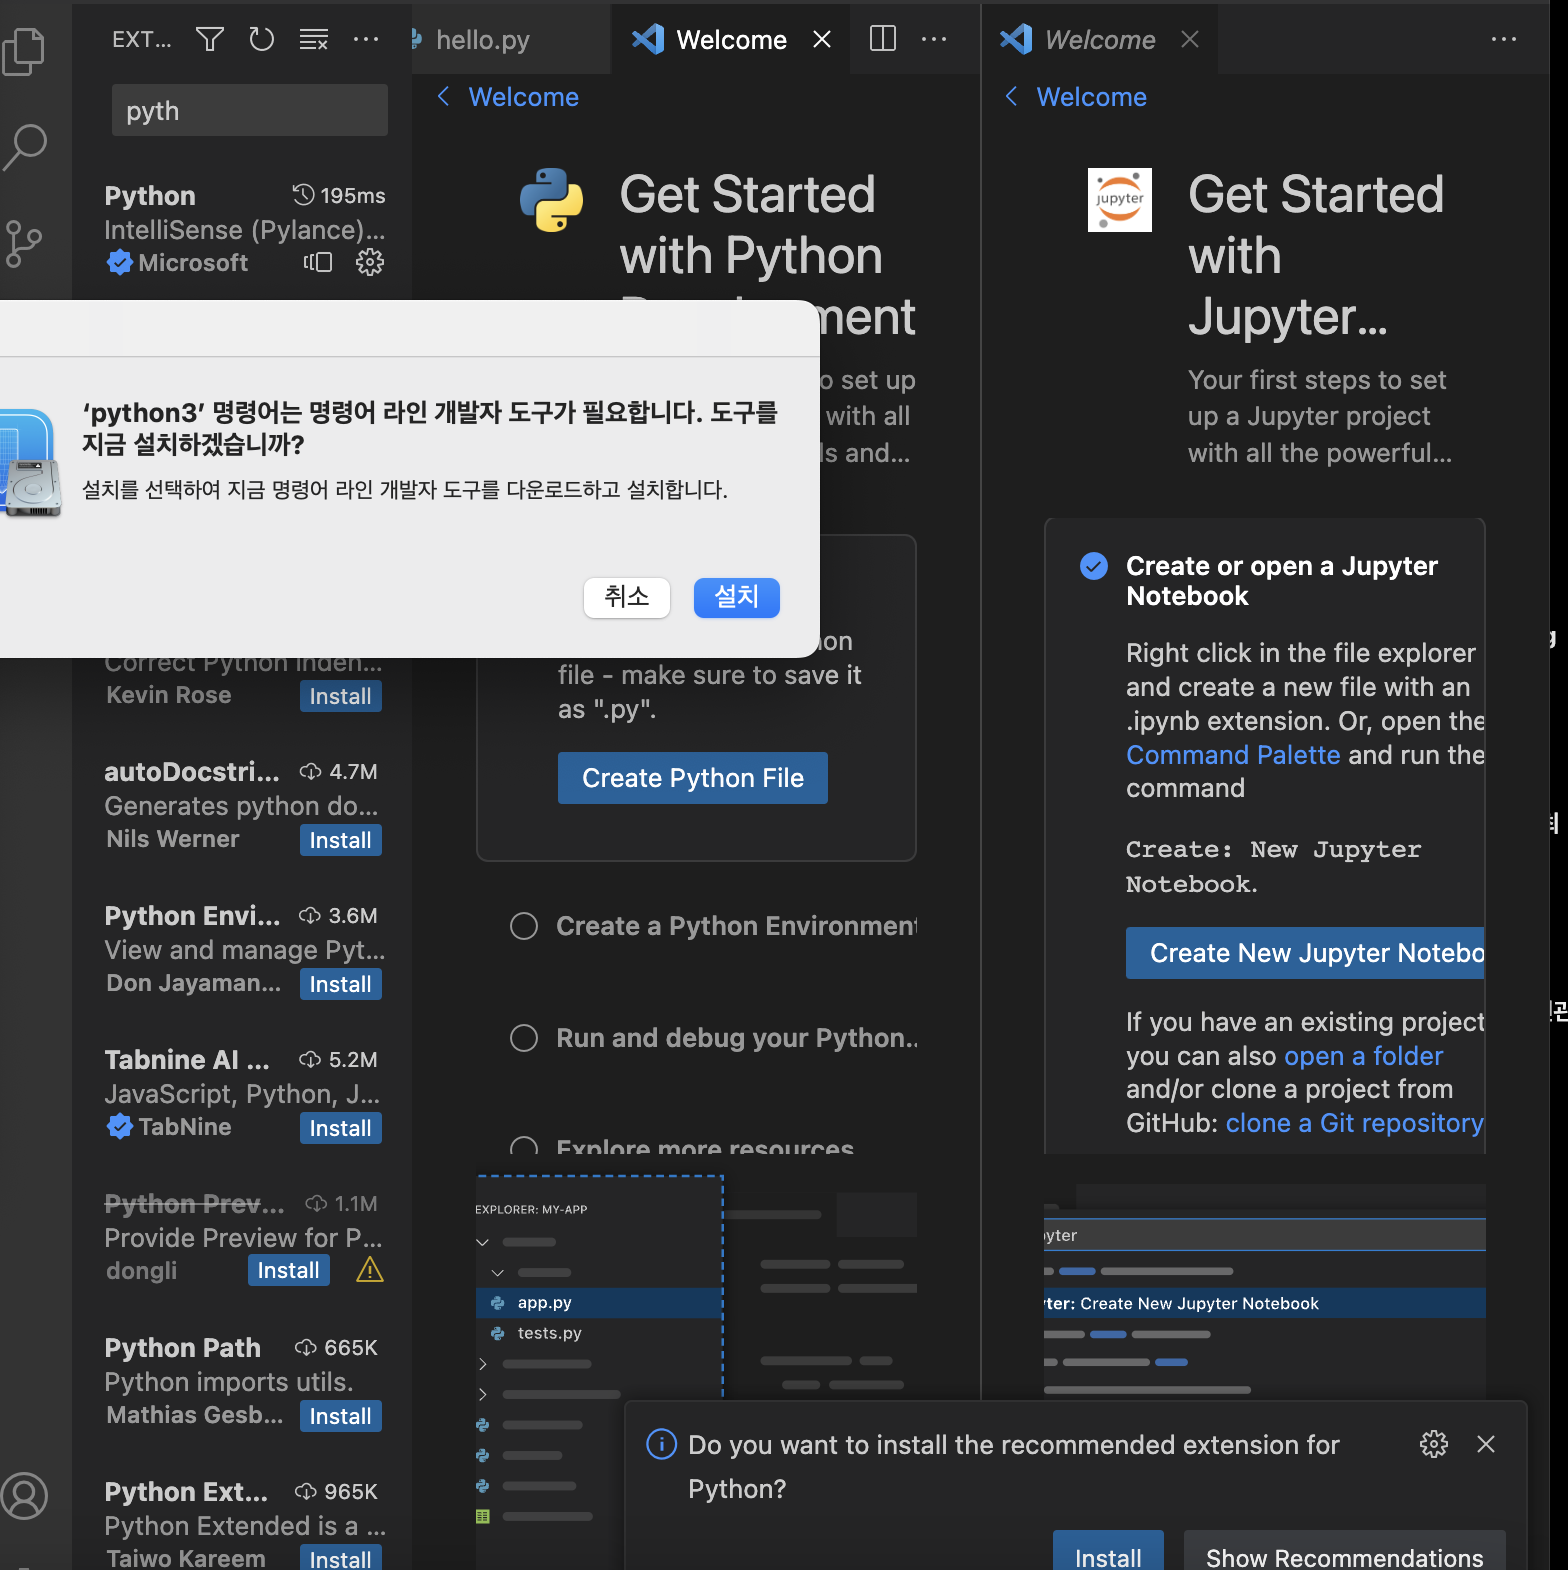Open the Accounts menu in activity bar
Viewport: 1568px width, 1570px height.
[x=25, y=1496]
